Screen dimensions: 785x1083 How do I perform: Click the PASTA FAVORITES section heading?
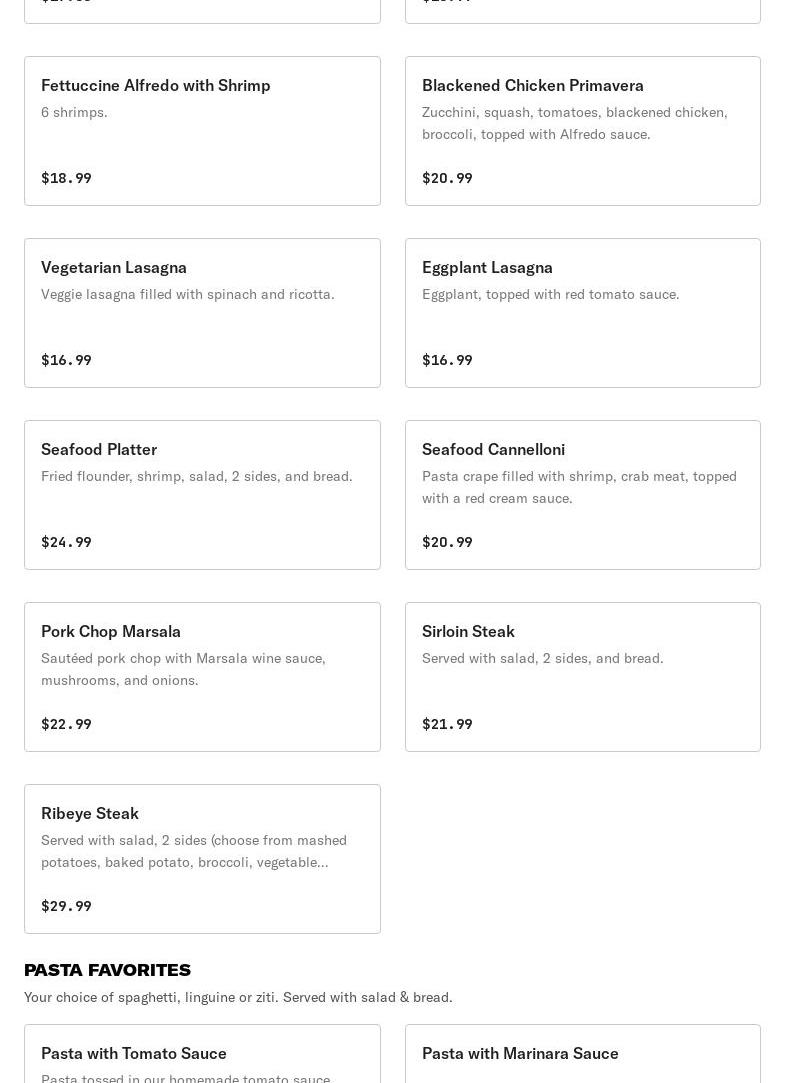click(x=107, y=970)
